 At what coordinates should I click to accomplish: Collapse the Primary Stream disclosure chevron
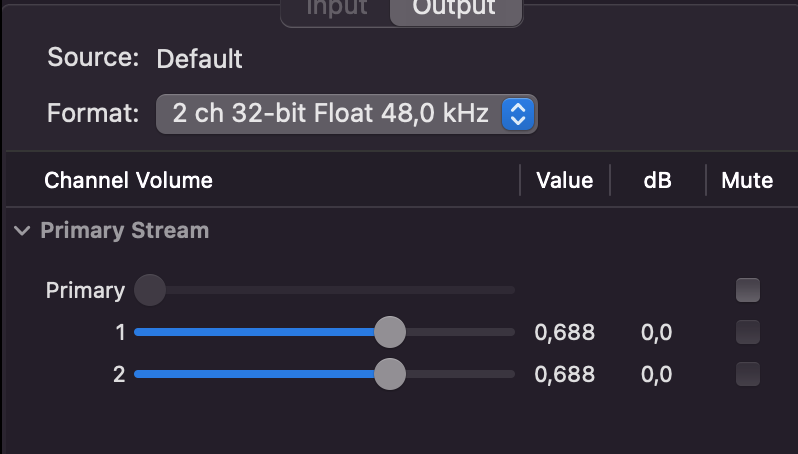click(x=22, y=231)
